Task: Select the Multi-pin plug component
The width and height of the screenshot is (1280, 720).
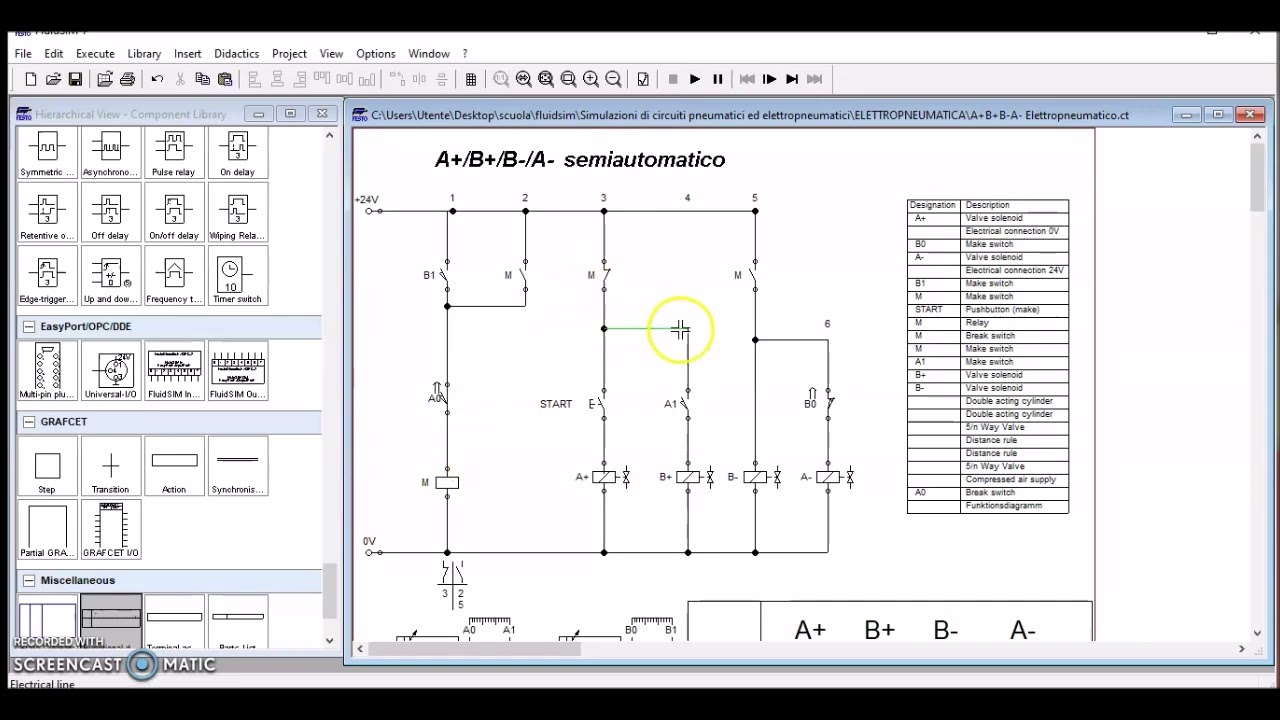Action: point(47,371)
